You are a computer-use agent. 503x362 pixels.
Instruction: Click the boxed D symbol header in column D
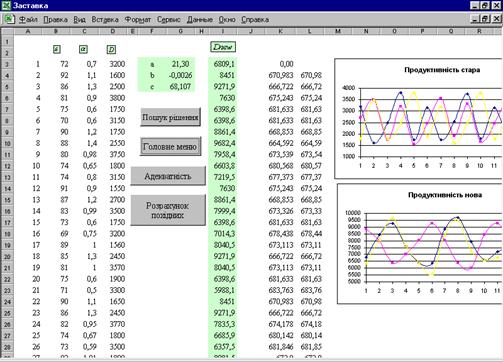[111, 50]
